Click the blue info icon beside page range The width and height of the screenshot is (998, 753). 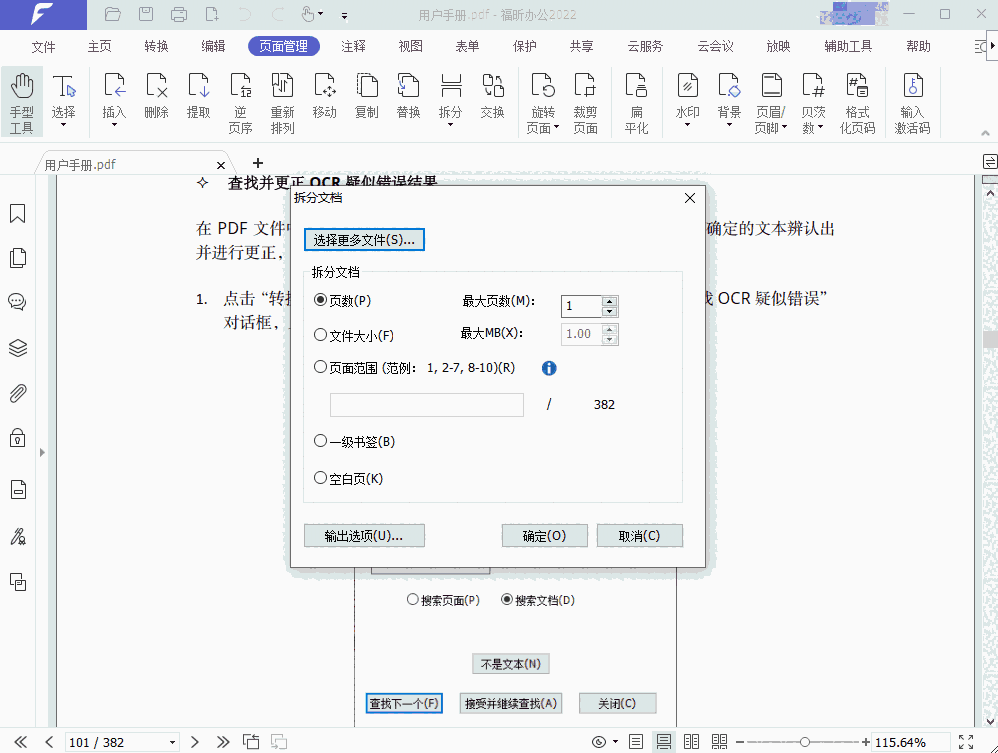549,368
